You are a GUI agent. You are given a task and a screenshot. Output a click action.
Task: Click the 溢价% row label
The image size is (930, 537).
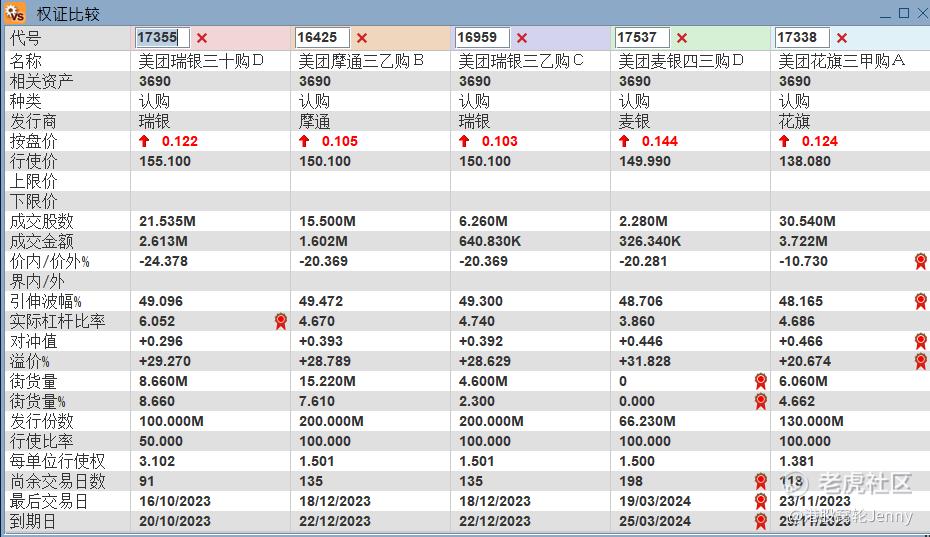point(30,361)
